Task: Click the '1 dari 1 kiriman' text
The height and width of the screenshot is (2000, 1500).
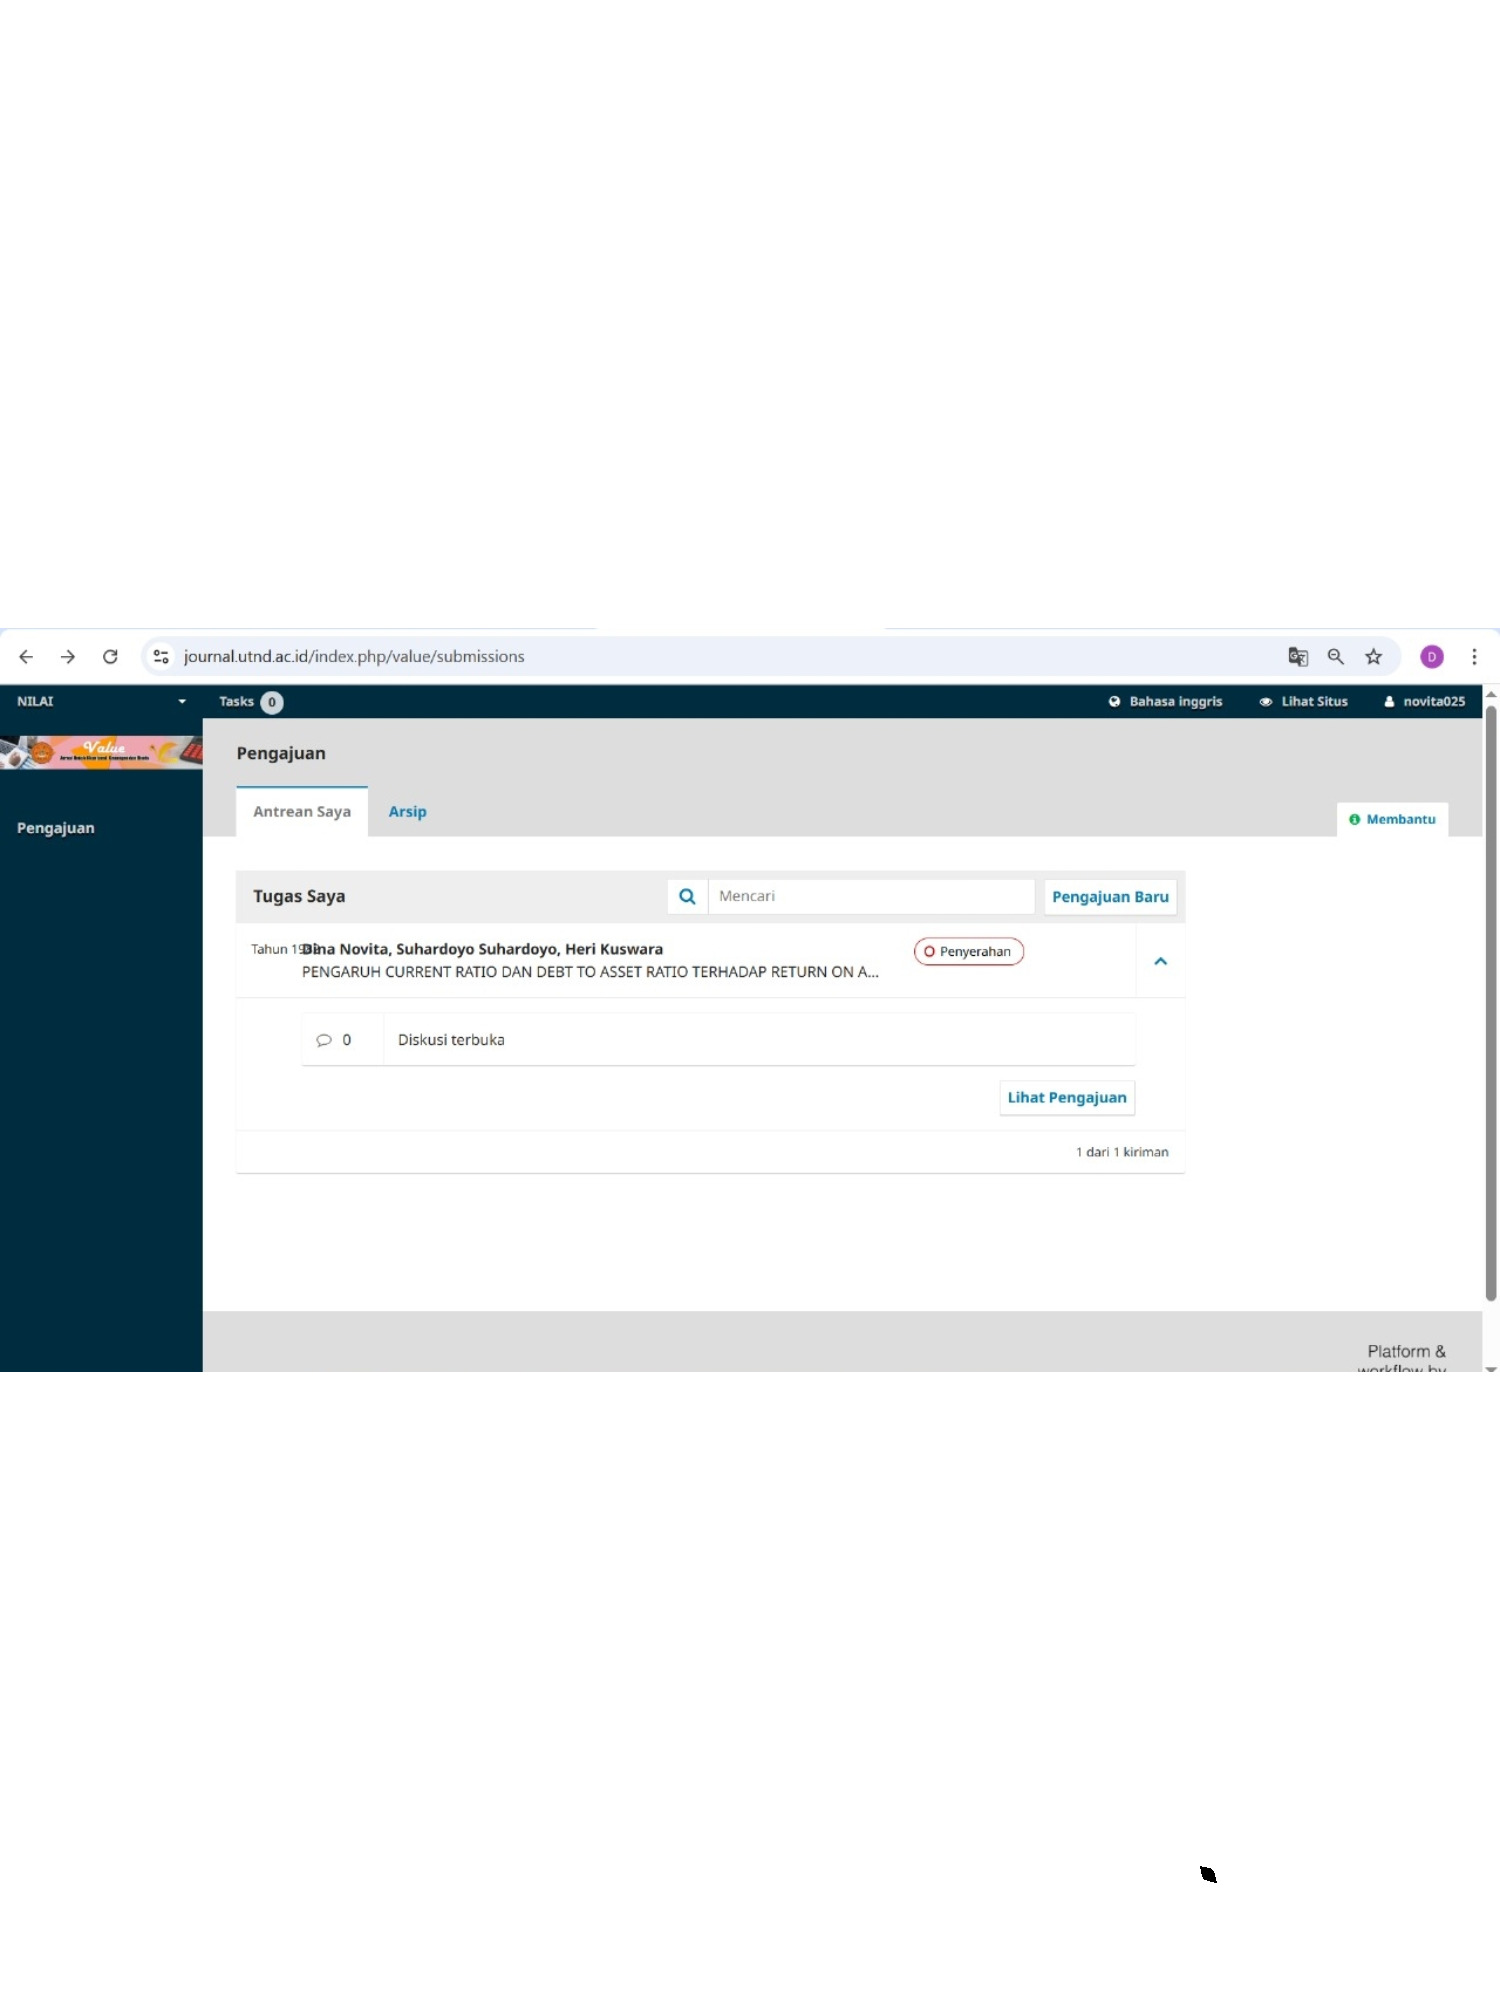Action: tap(1122, 1152)
